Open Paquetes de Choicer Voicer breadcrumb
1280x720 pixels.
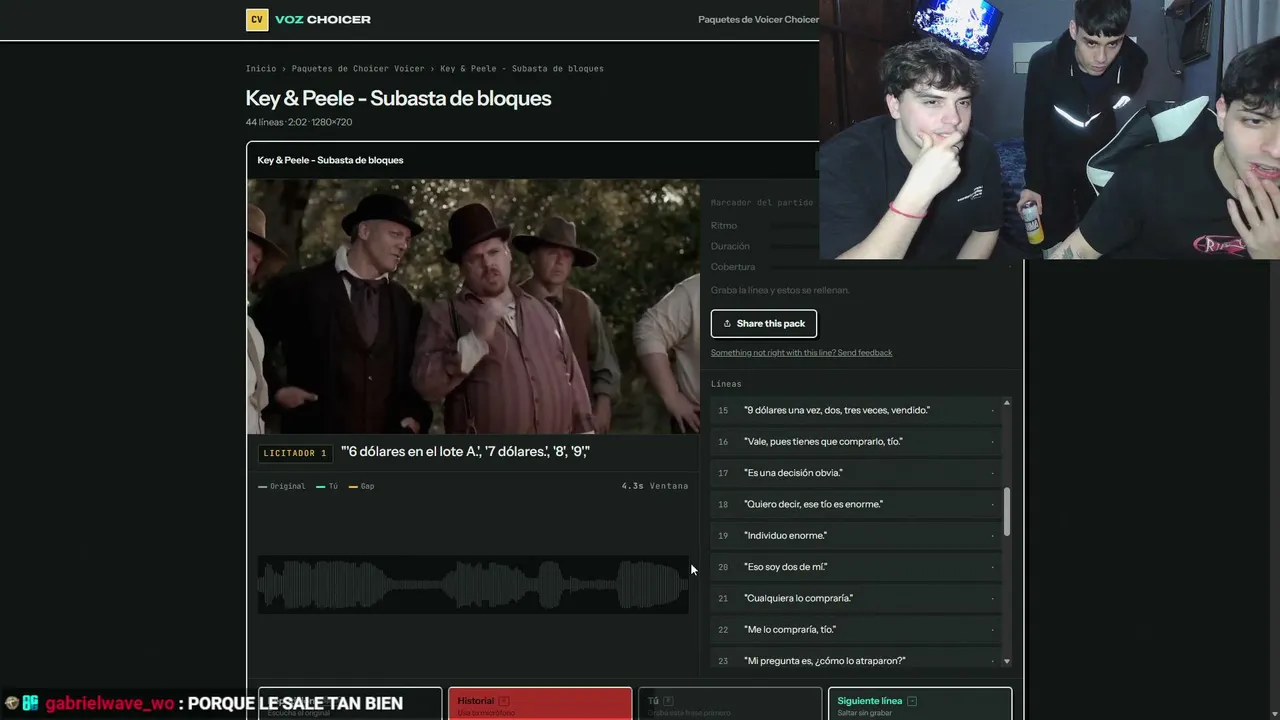[358, 69]
